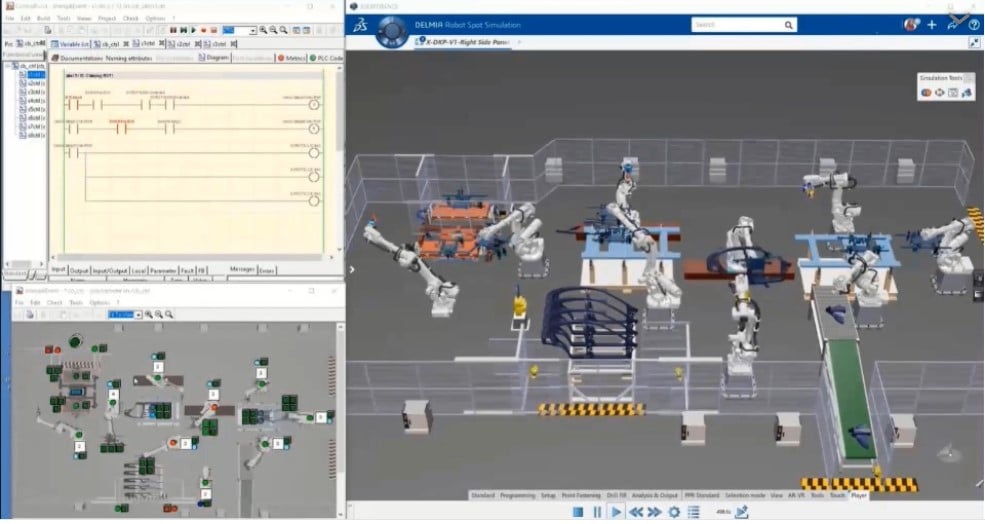Viewport: 985px width, 524px height.
Task: Collapse the cb_ctrl root tree node
Action: point(8,65)
